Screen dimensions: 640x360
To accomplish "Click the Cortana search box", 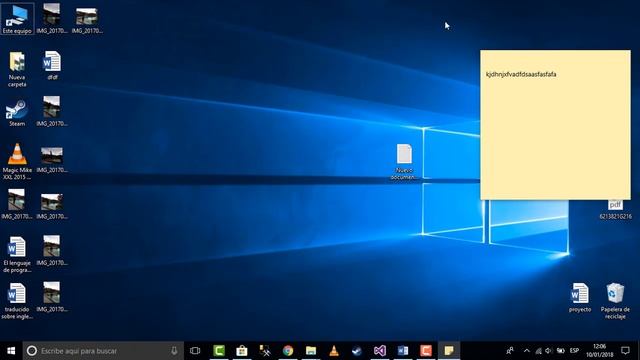I will [103, 351].
